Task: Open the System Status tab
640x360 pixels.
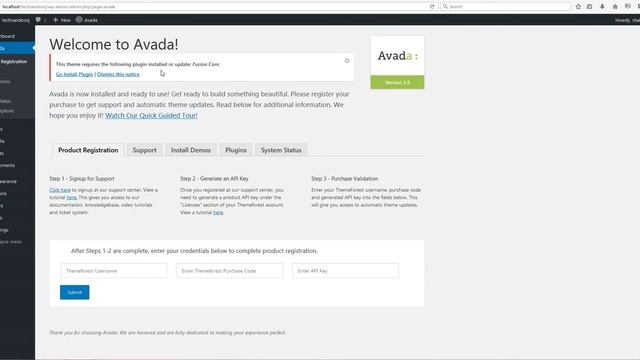Action: (x=281, y=150)
